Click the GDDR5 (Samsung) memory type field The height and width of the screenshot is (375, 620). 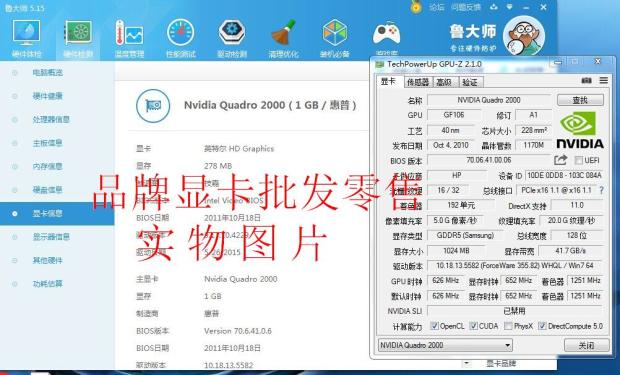click(465, 235)
